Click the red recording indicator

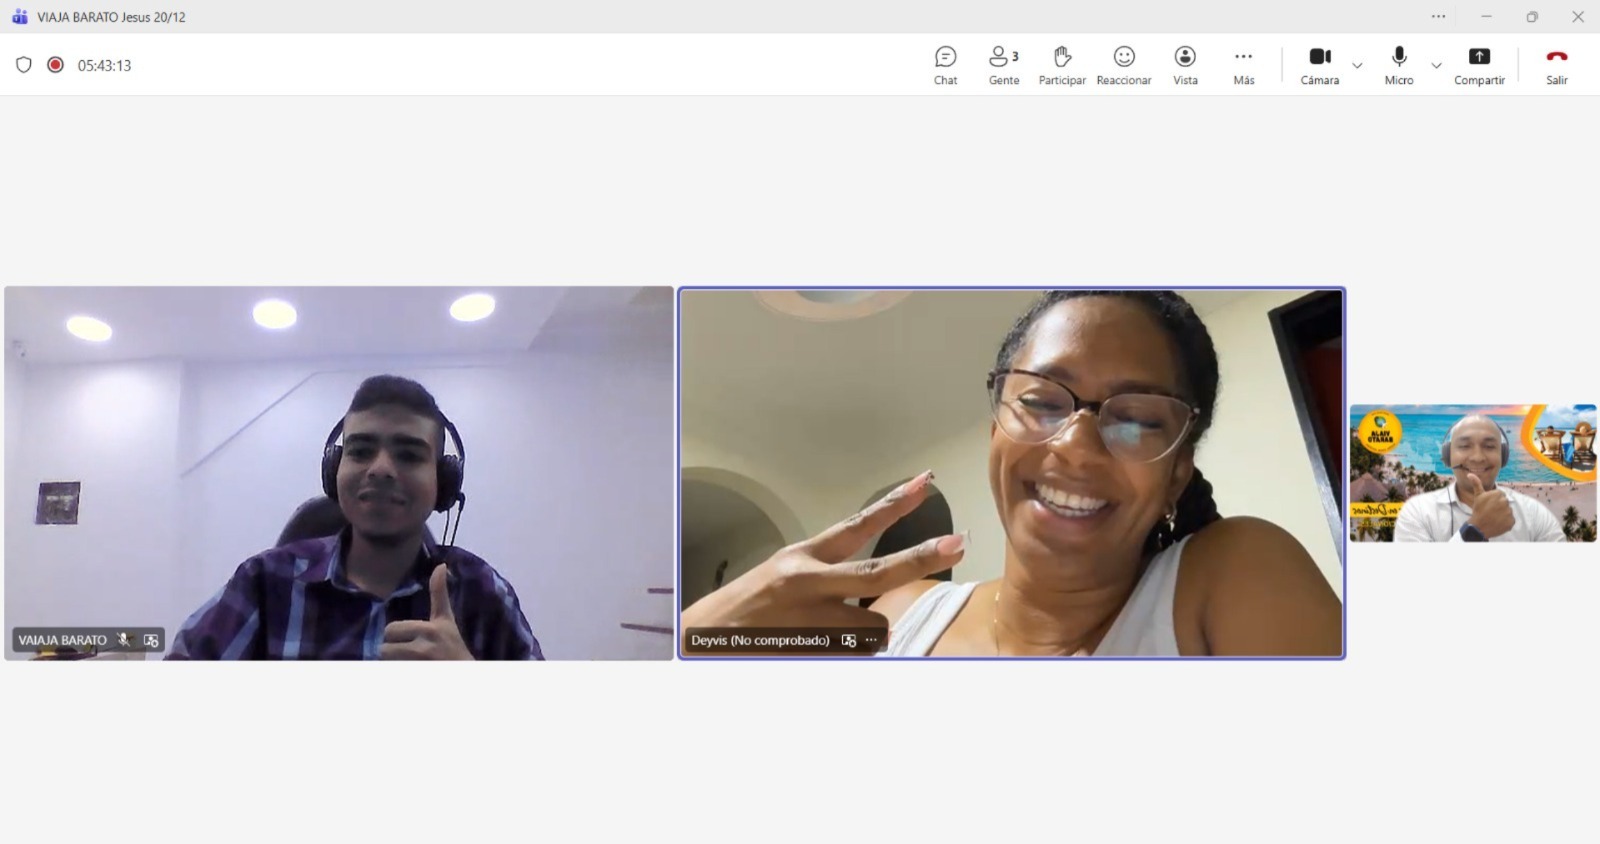pyautogui.click(x=56, y=65)
